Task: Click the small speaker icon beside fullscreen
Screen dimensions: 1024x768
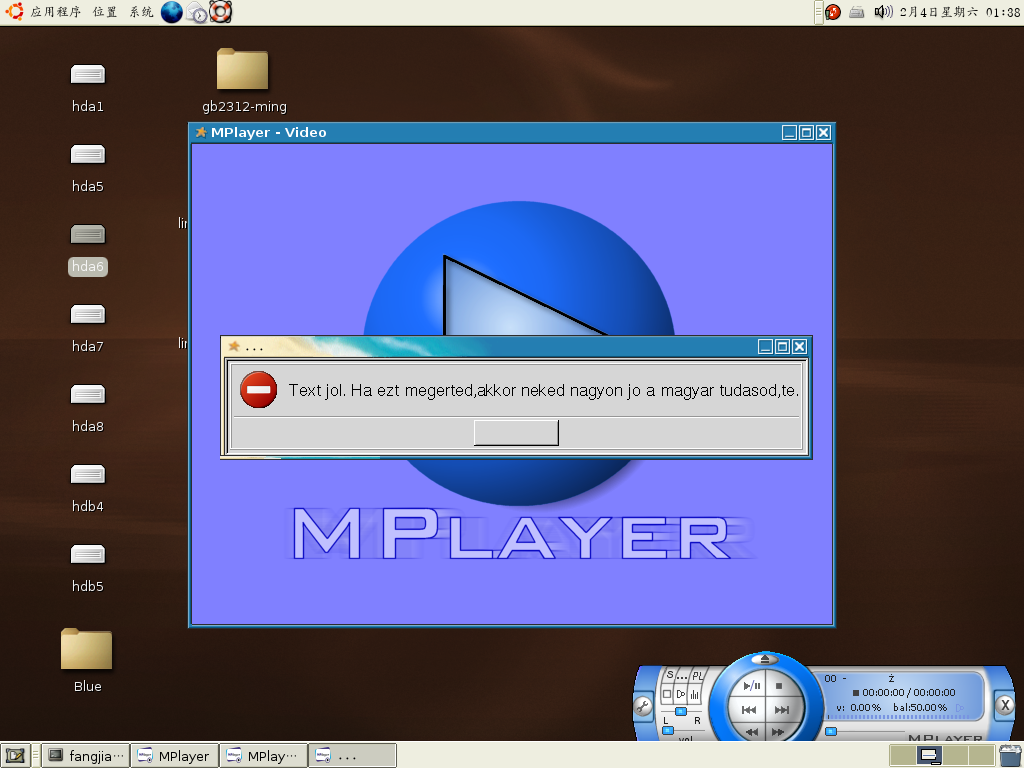Action: (x=680, y=694)
